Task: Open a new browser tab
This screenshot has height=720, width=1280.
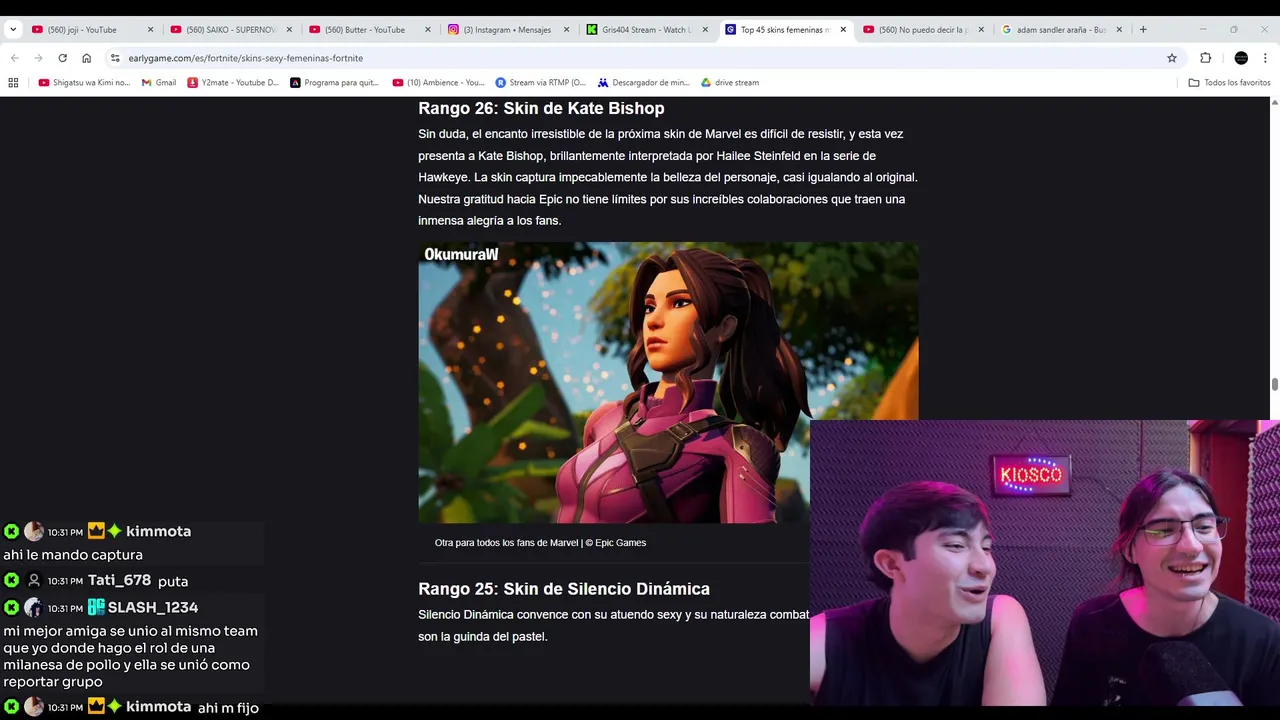Action: click(1143, 30)
